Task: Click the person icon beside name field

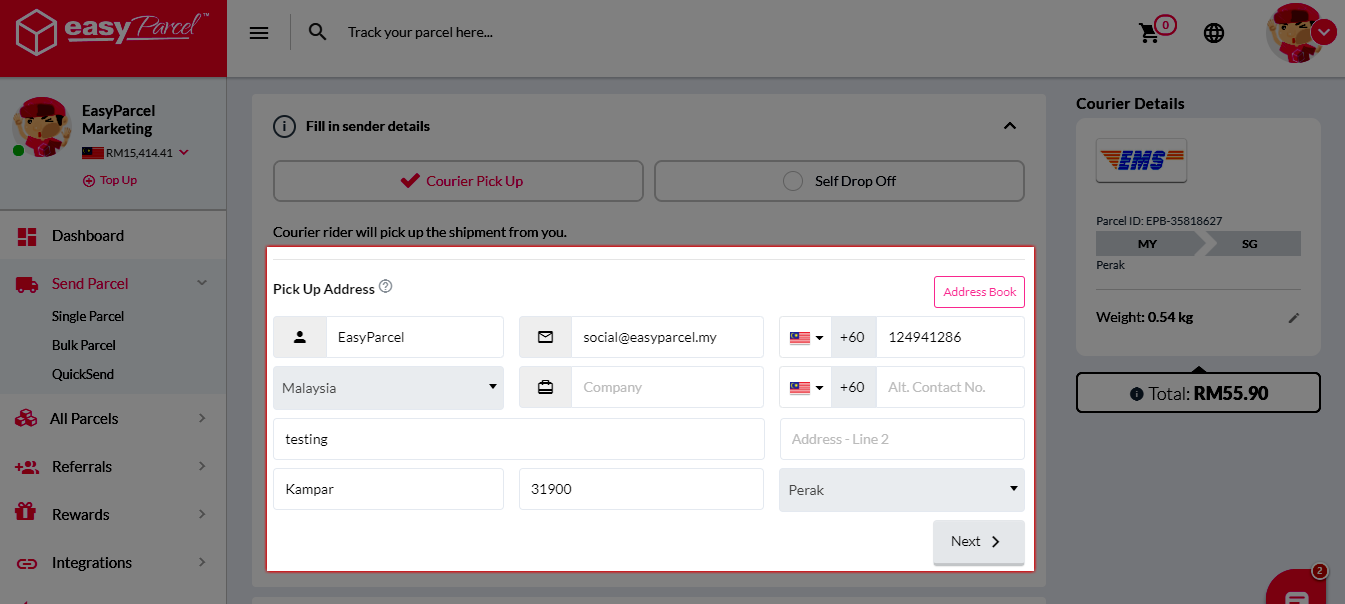Action: (x=300, y=337)
